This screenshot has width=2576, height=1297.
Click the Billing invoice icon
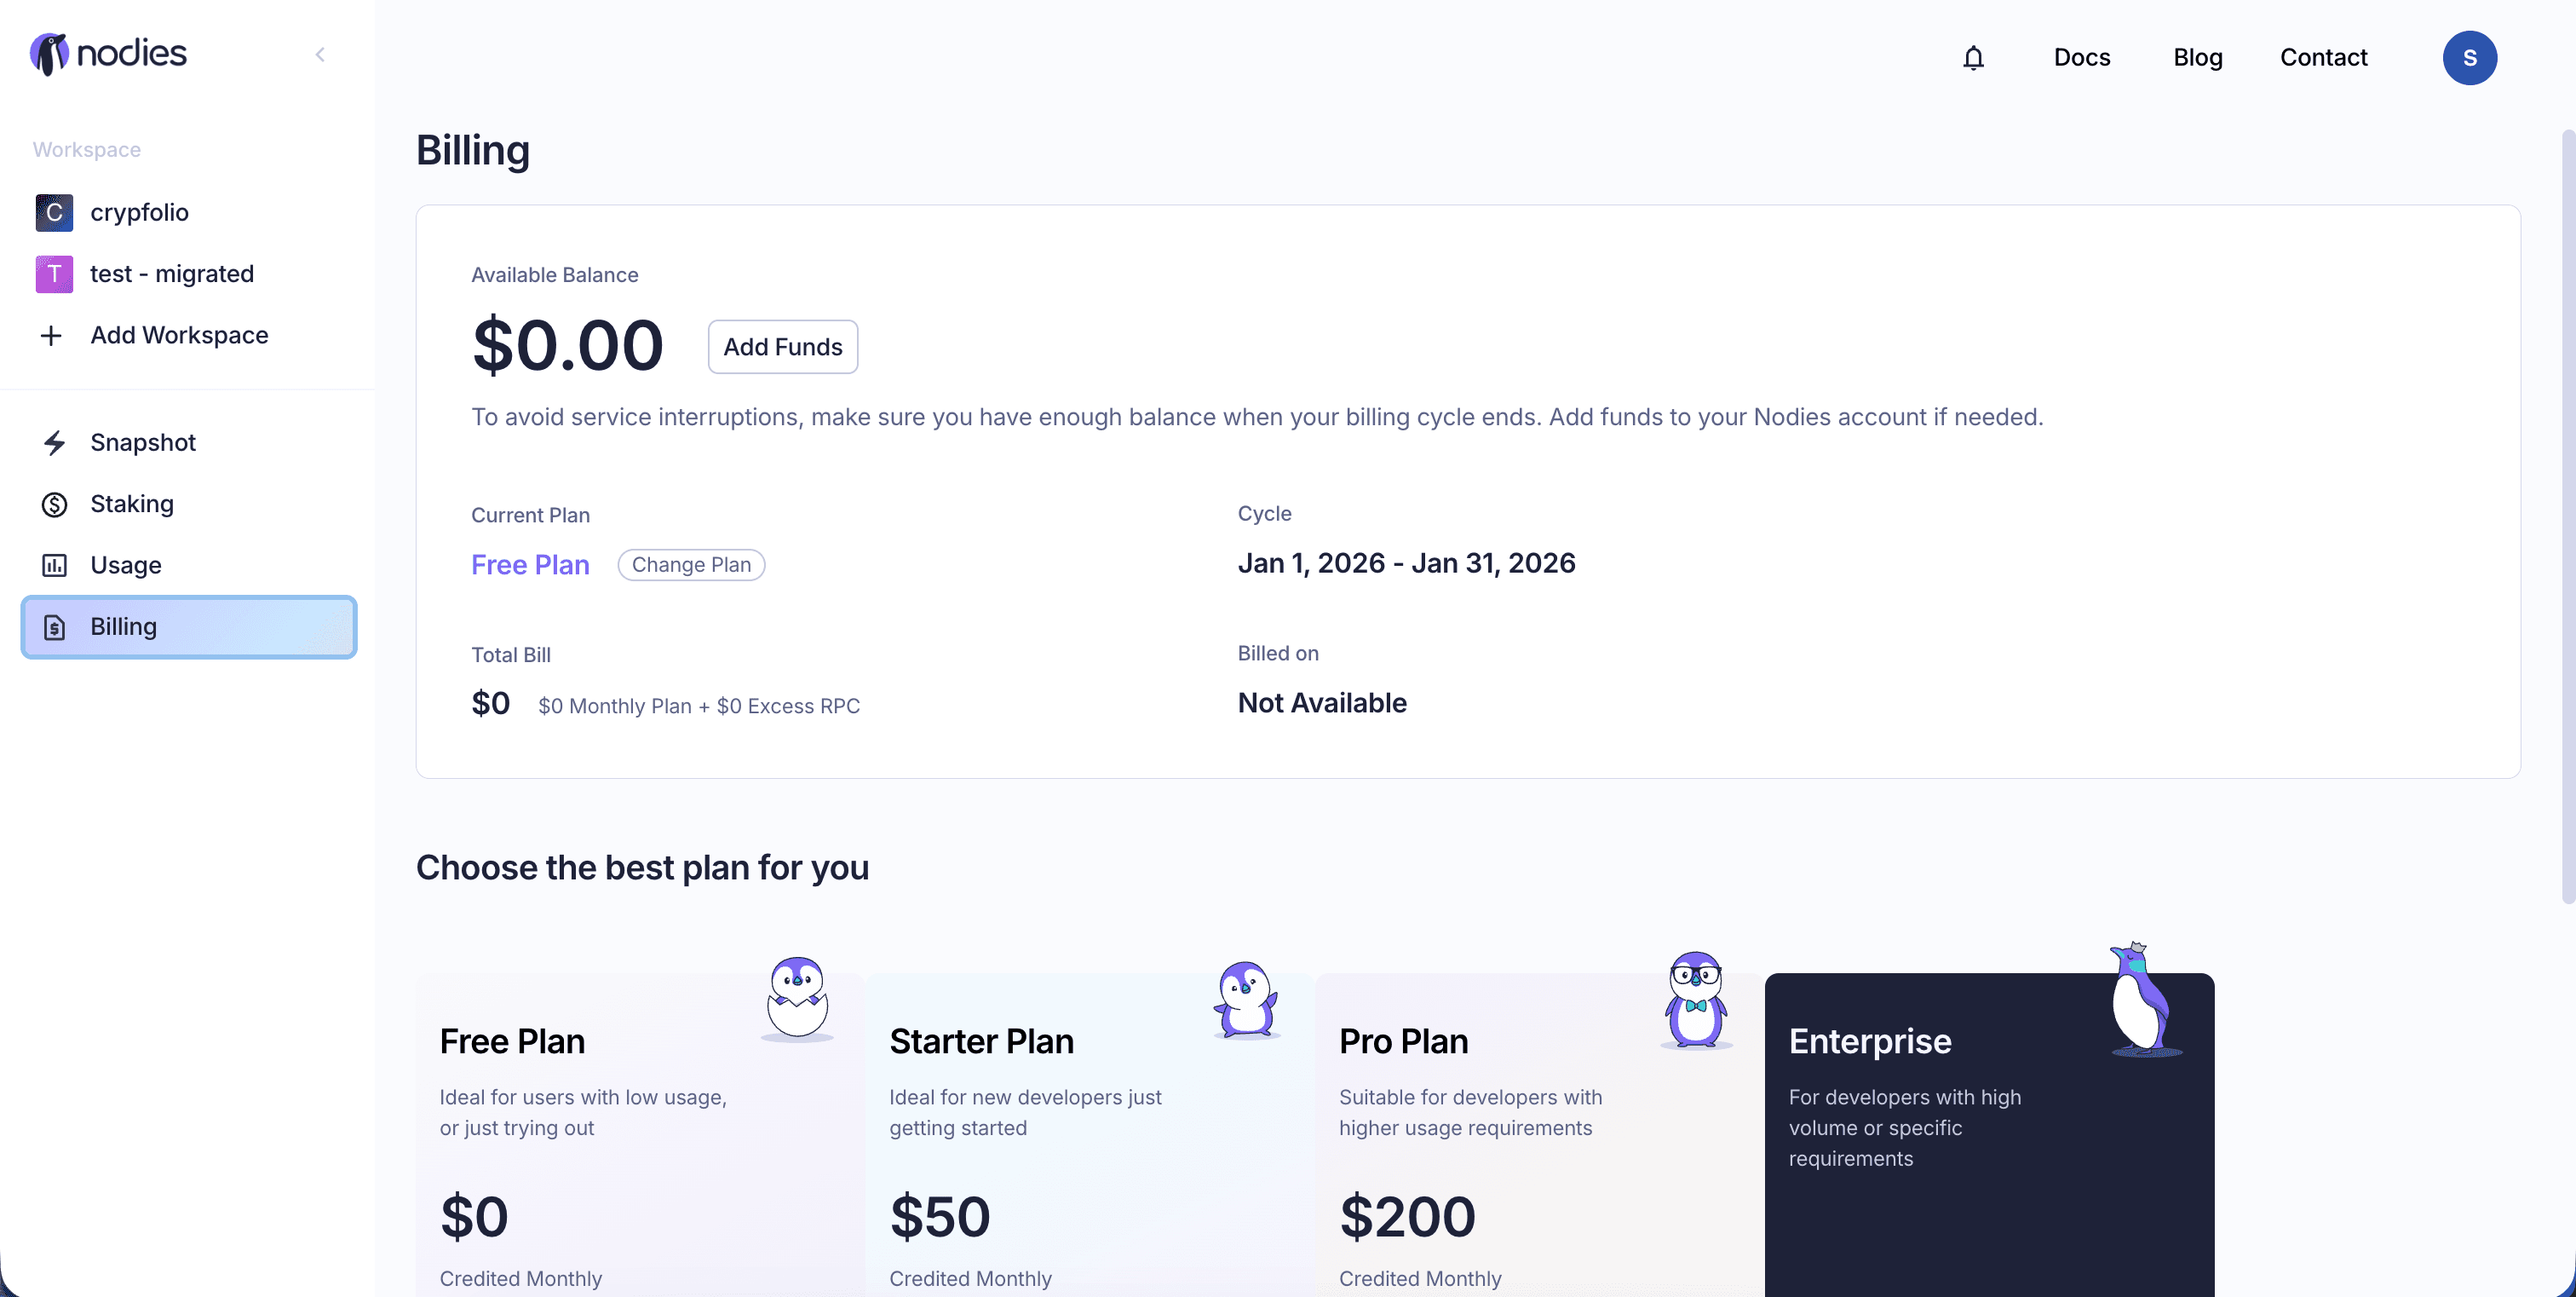pyautogui.click(x=54, y=627)
